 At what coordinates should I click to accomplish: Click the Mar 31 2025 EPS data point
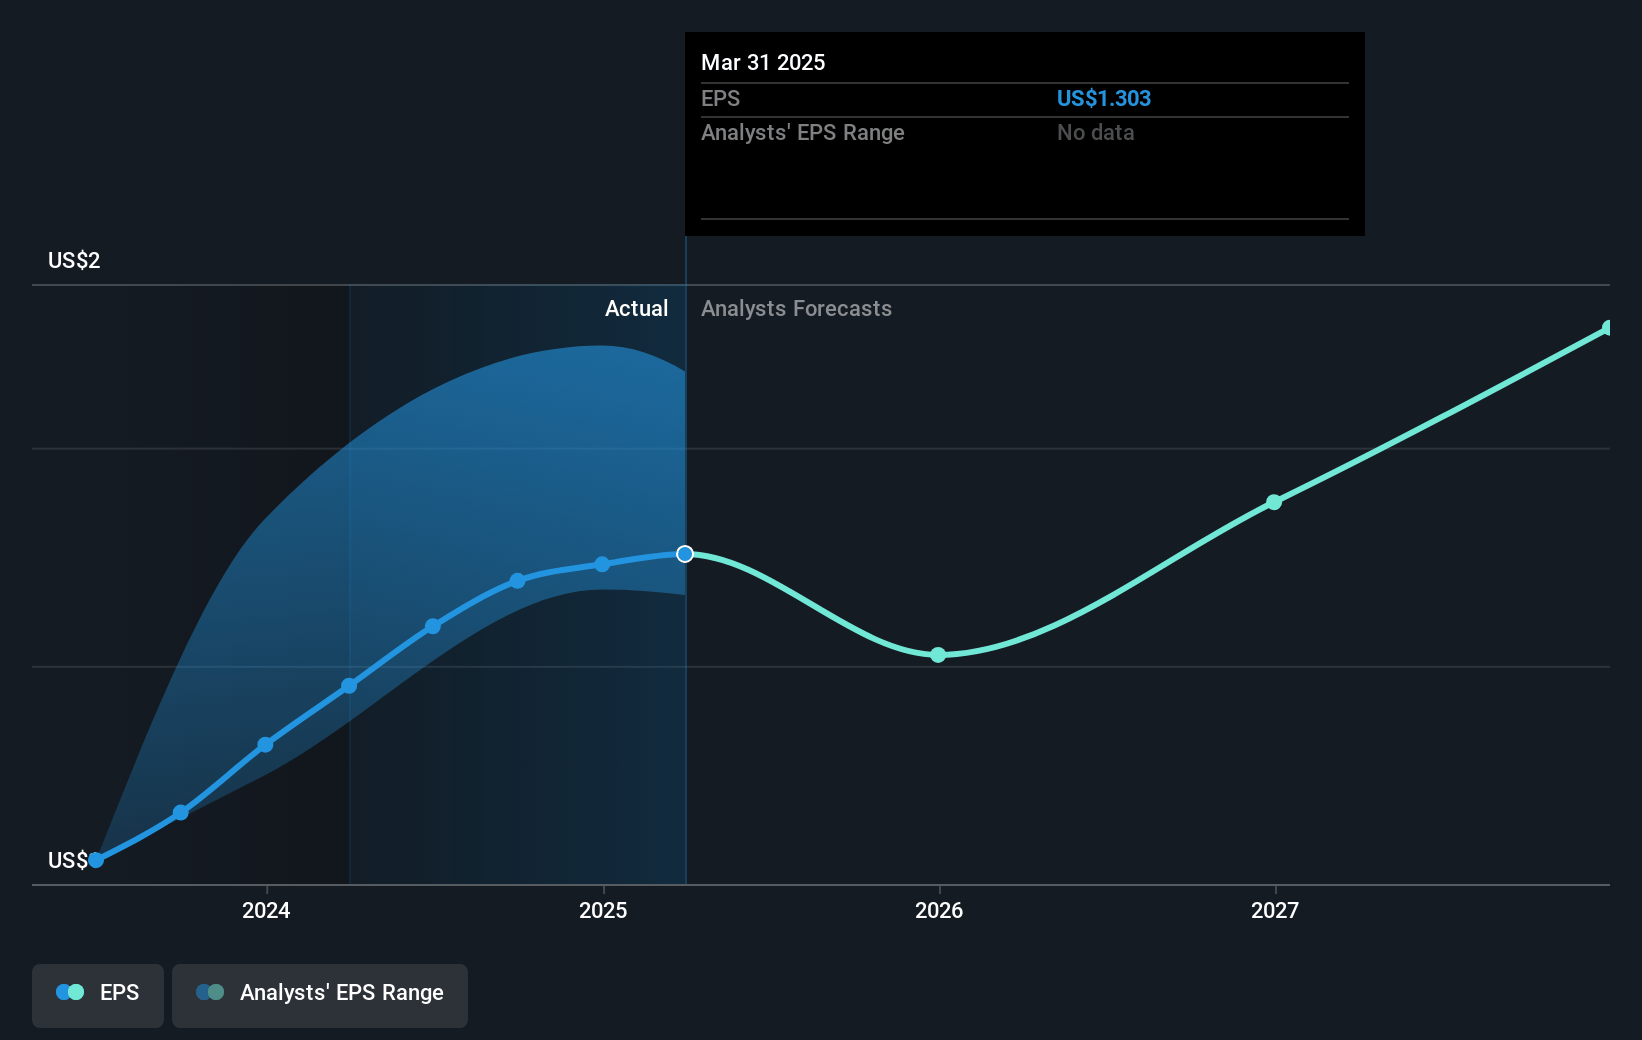click(x=685, y=554)
